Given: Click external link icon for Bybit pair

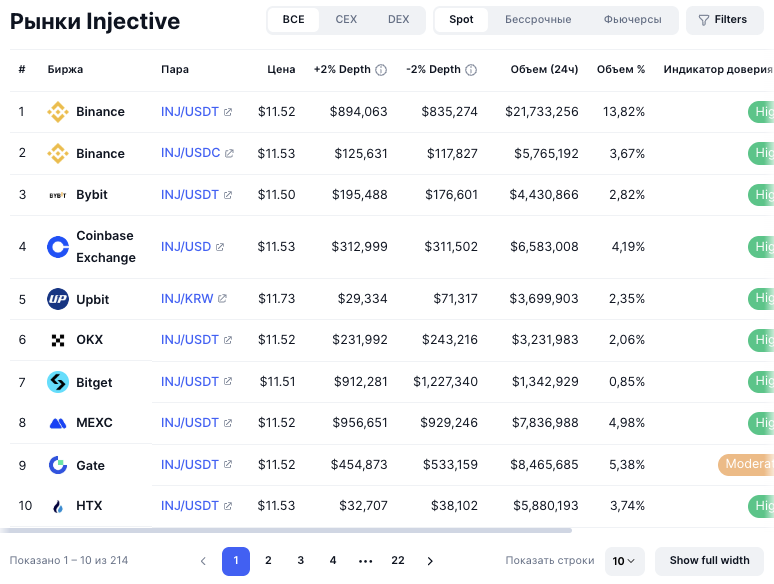Looking at the screenshot, I should [x=228, y=195].
